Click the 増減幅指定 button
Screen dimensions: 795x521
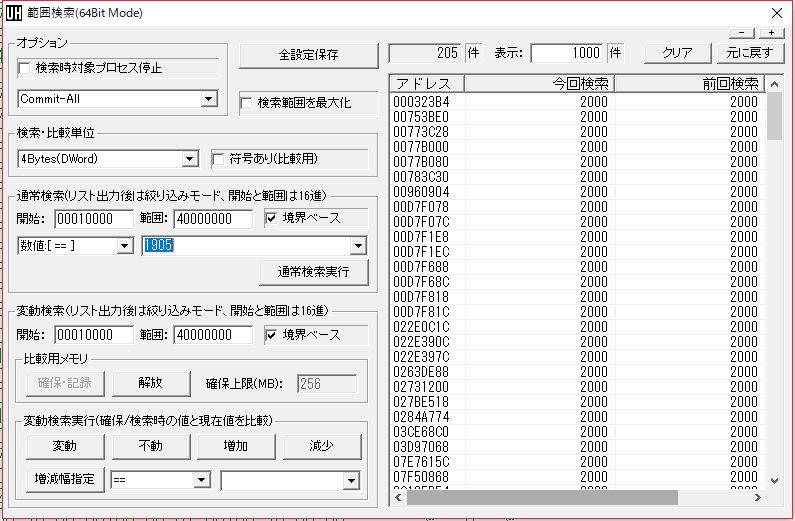[65, 479]
